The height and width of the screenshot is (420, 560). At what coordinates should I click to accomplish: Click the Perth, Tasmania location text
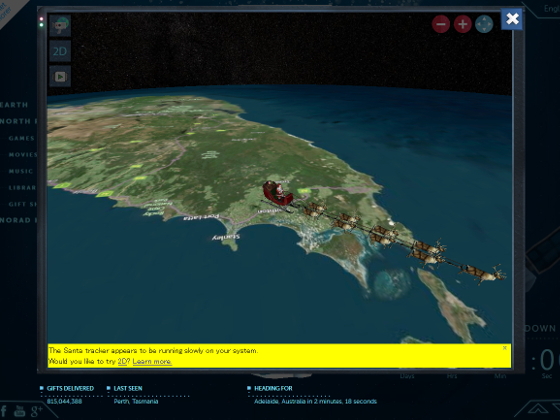(x=136, y=401)
